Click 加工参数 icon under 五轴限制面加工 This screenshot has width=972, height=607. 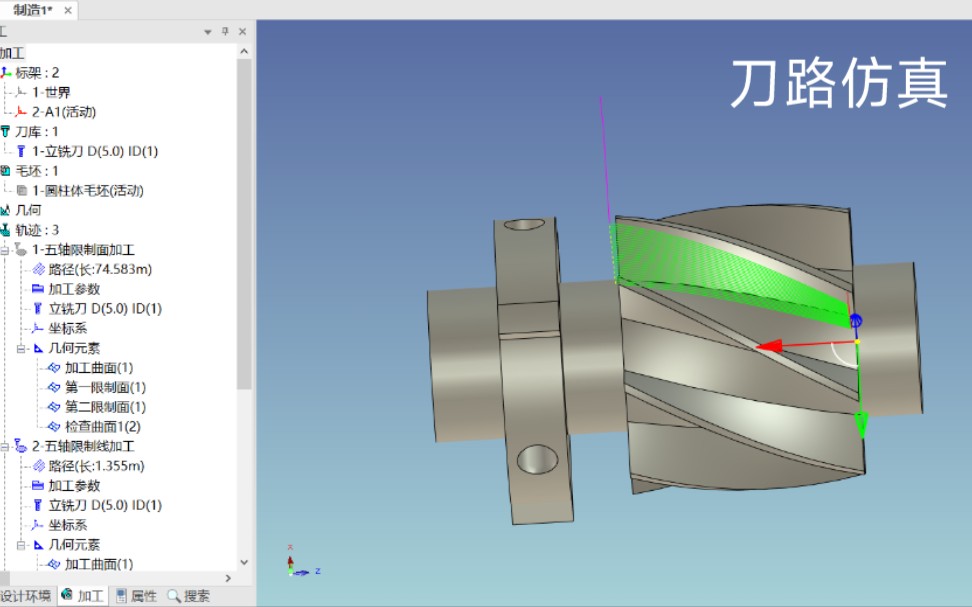tap(38, 289)
